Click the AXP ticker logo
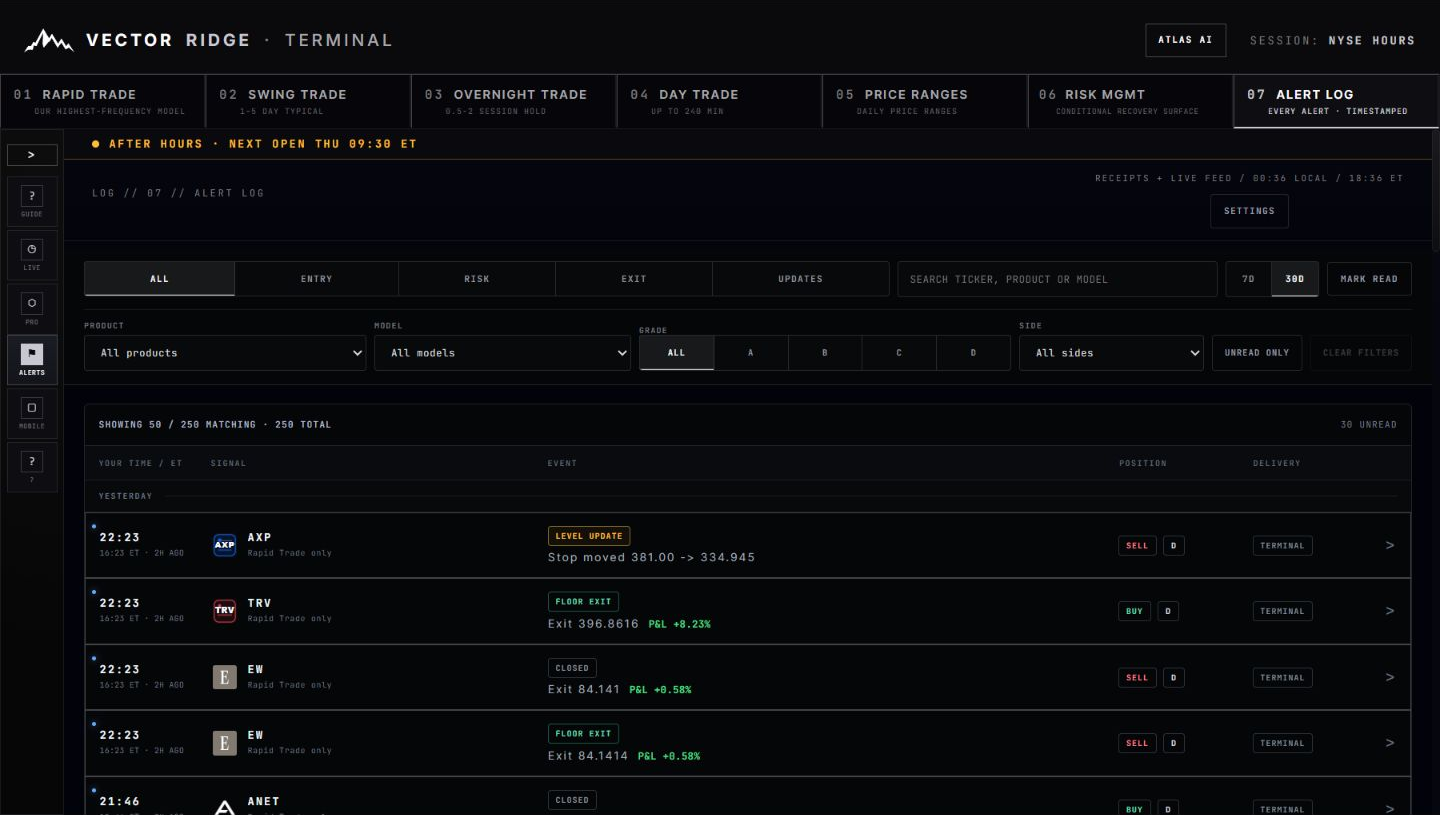 tap(225, 545)
